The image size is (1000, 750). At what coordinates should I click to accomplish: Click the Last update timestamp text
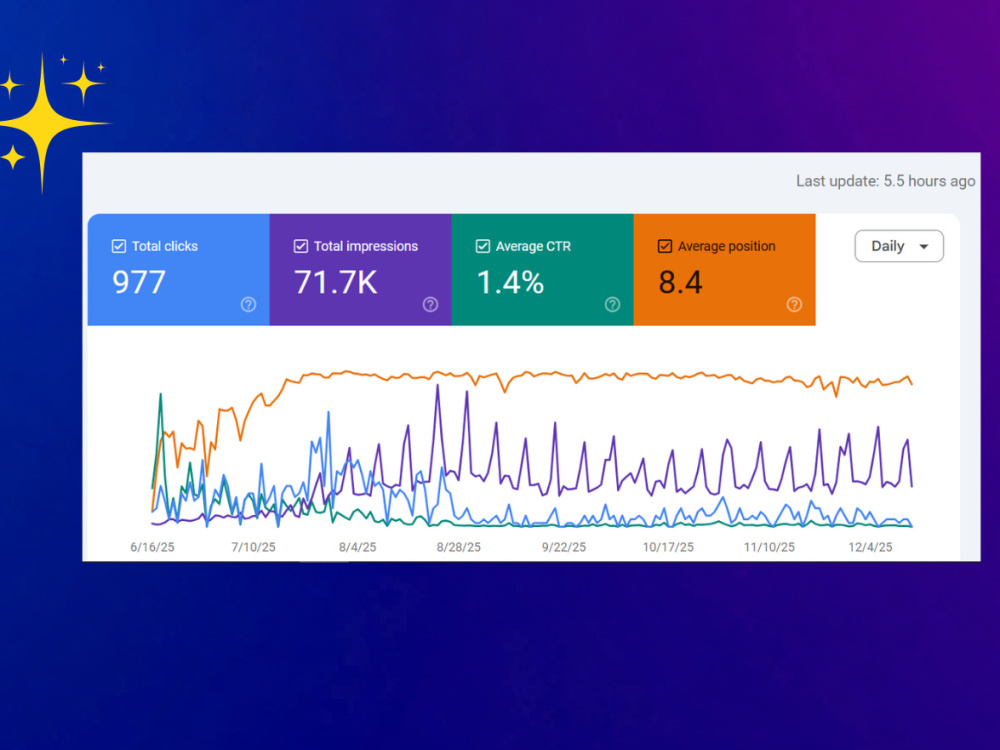tap(885, 181)
